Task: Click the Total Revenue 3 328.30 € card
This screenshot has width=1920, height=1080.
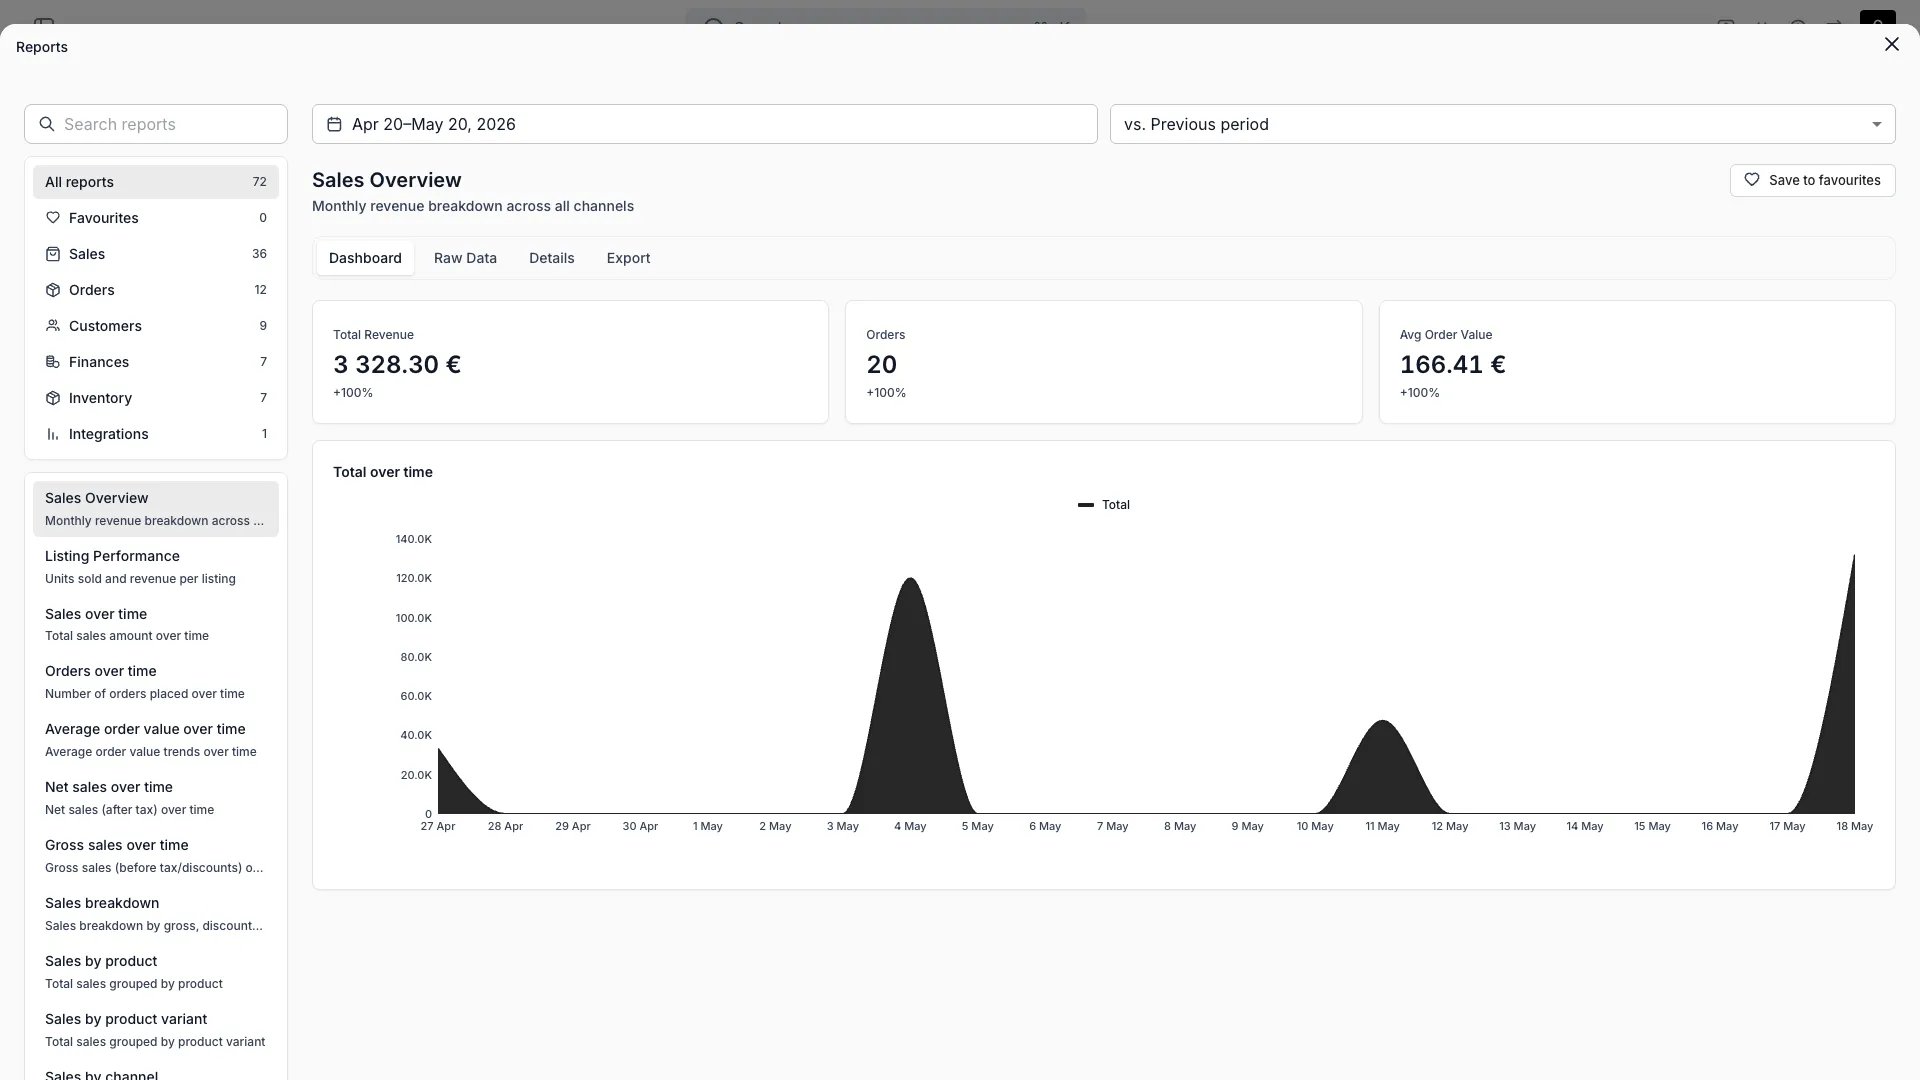Action: click(x=570, y=362)
